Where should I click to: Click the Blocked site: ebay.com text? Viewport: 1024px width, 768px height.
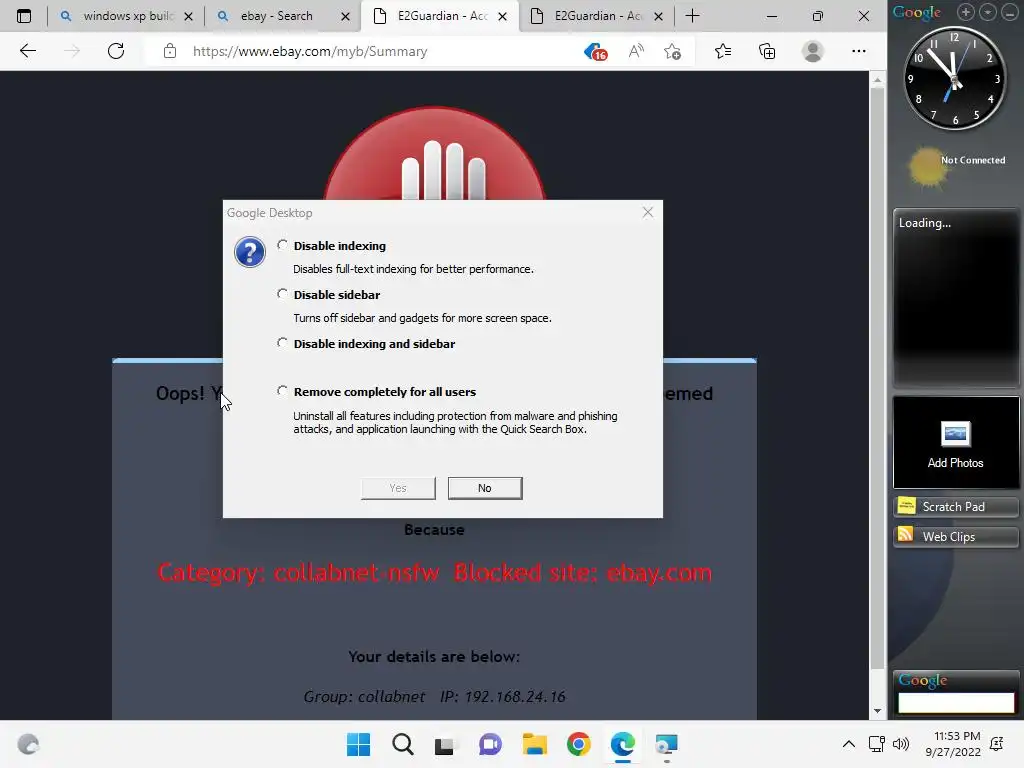click(x=583, y=572)
